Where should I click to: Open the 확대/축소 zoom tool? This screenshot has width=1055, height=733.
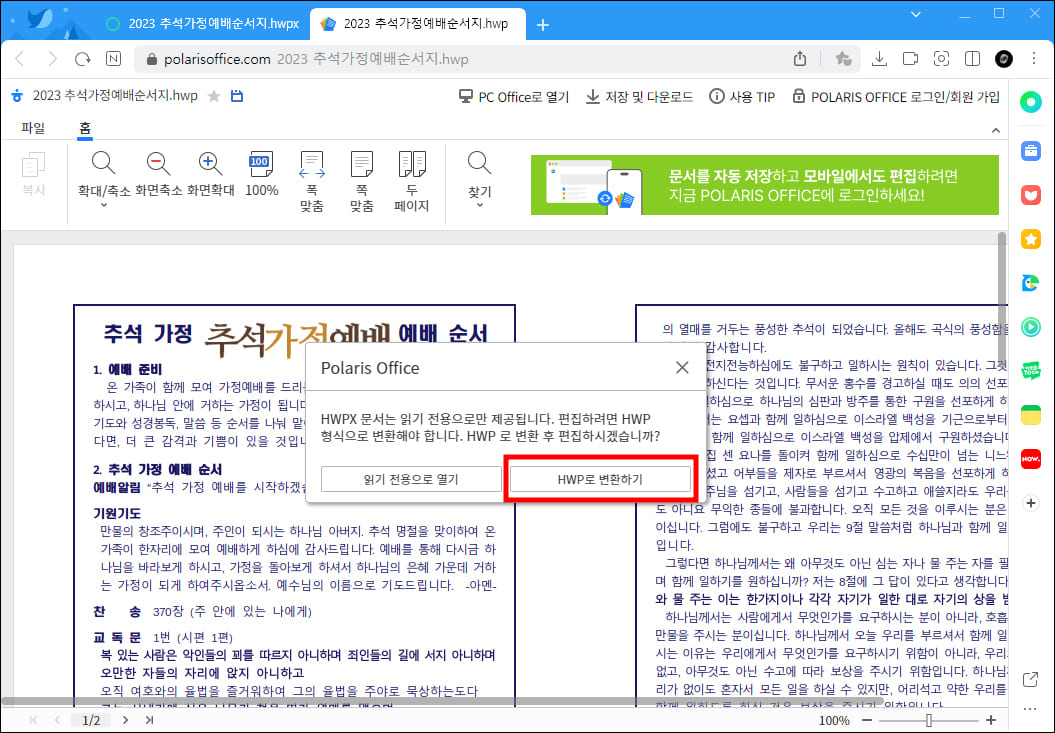[104, 174]
